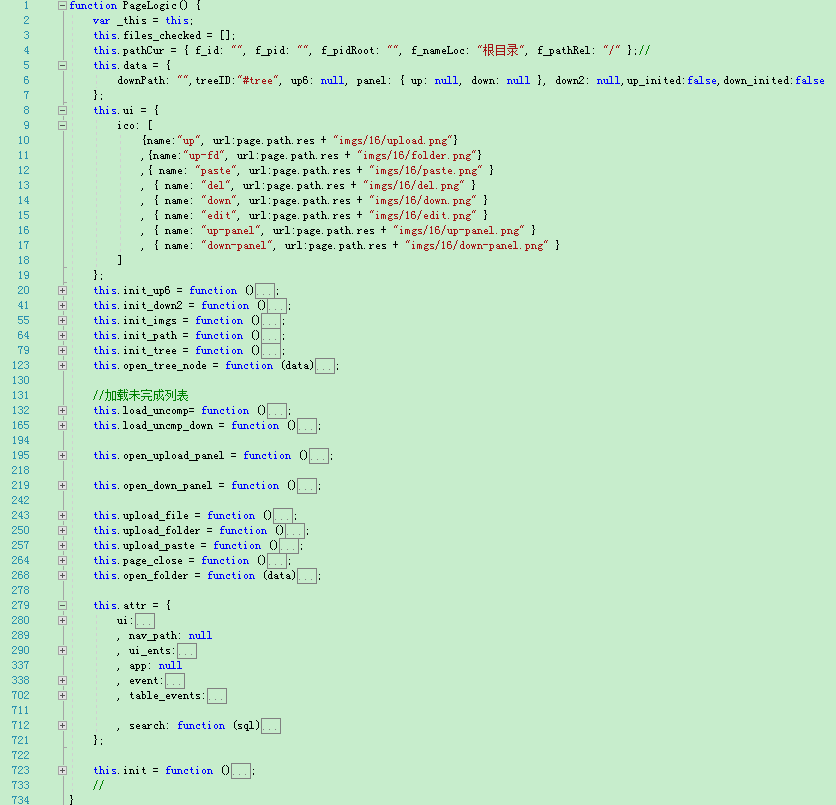Expand the page_close function
This screenshot has width=836, height=805.
click(x=62, y=560)
